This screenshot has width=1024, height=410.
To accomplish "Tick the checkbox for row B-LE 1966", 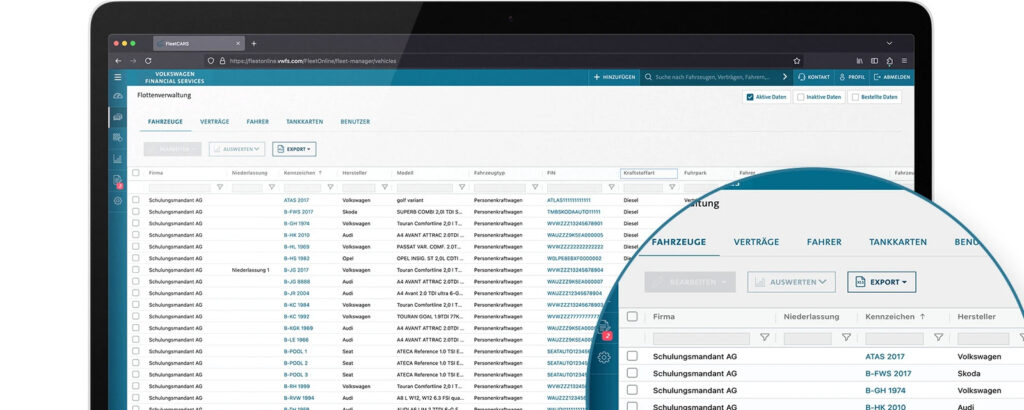I will (136, 339).
